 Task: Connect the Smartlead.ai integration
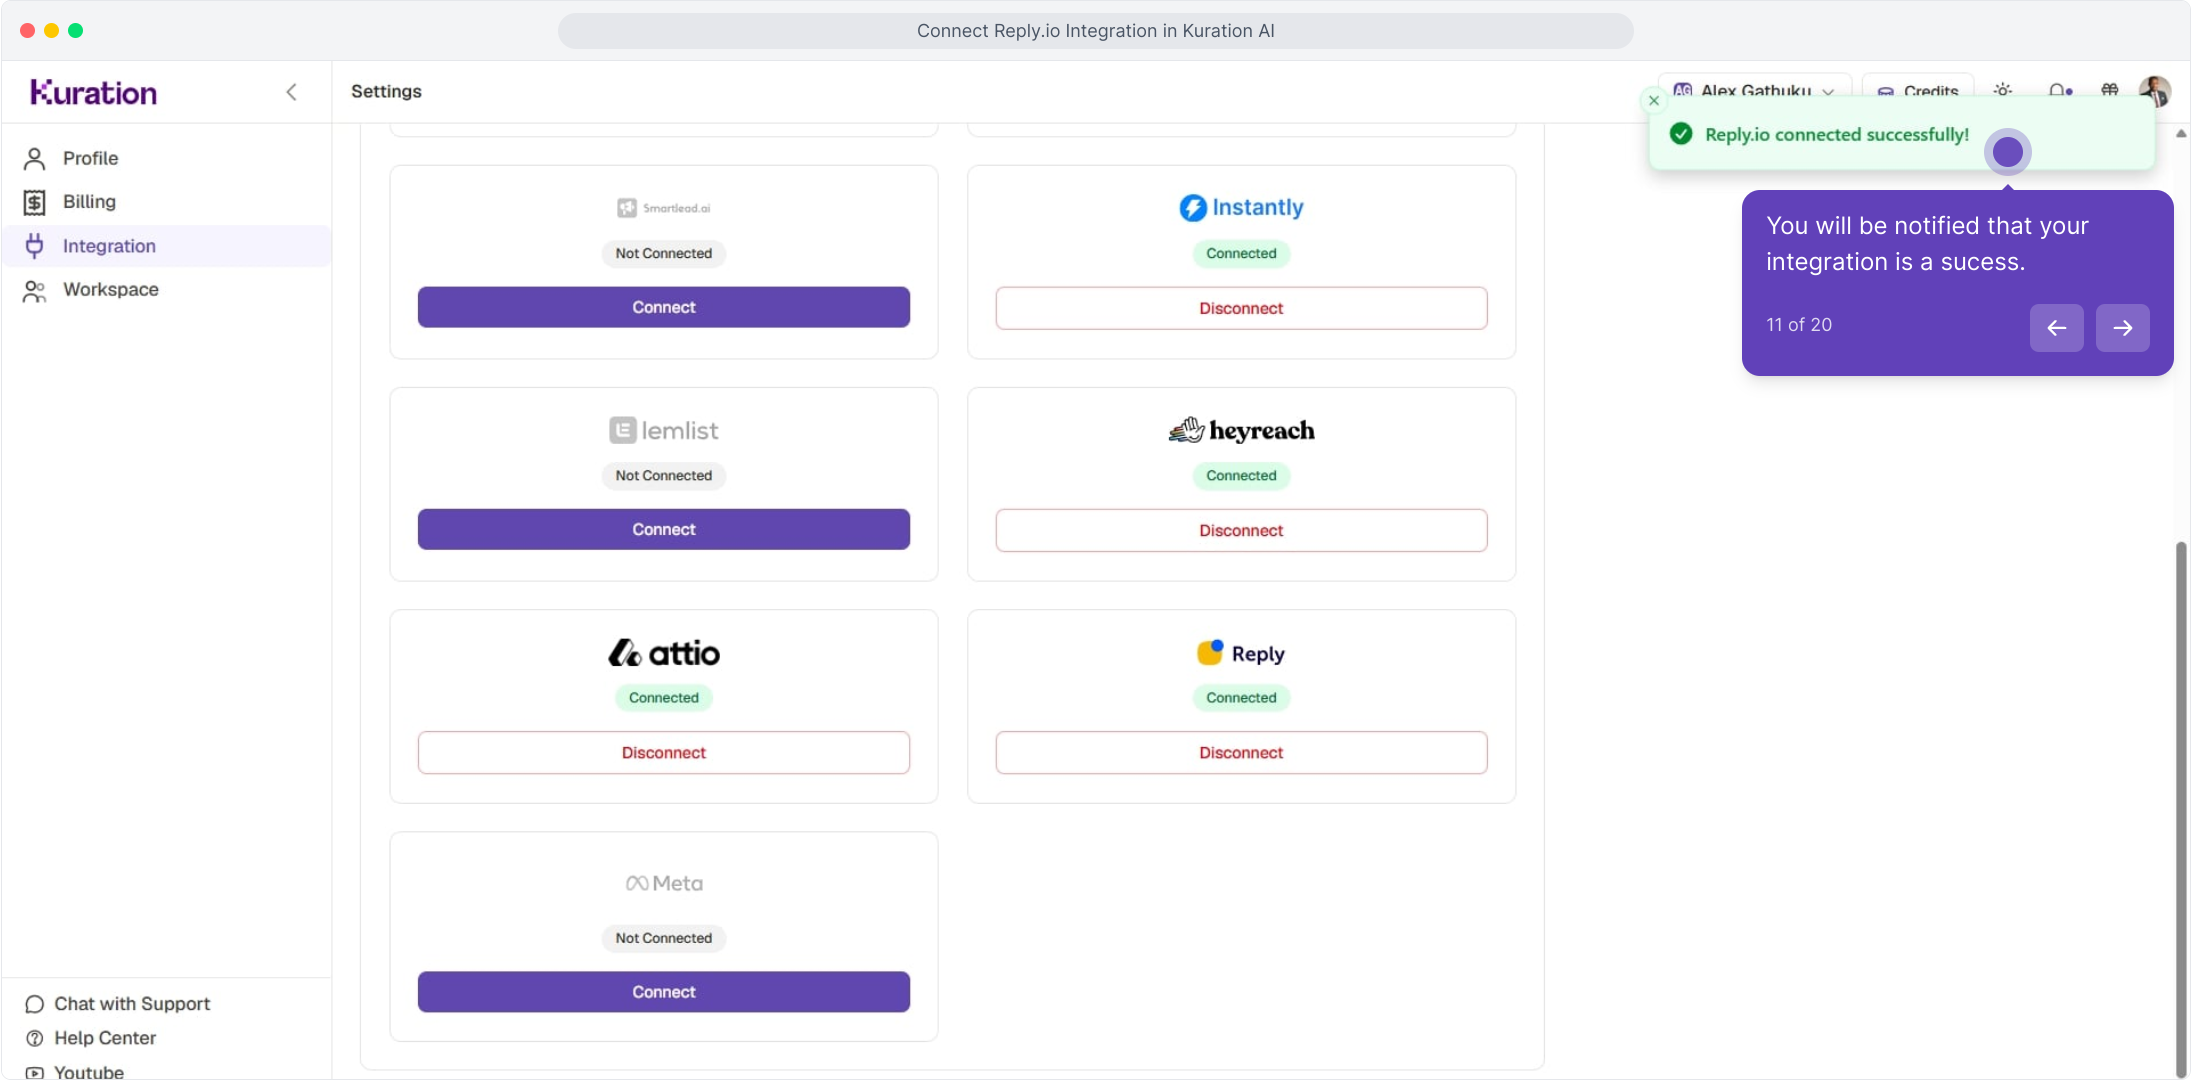[664, 307]
